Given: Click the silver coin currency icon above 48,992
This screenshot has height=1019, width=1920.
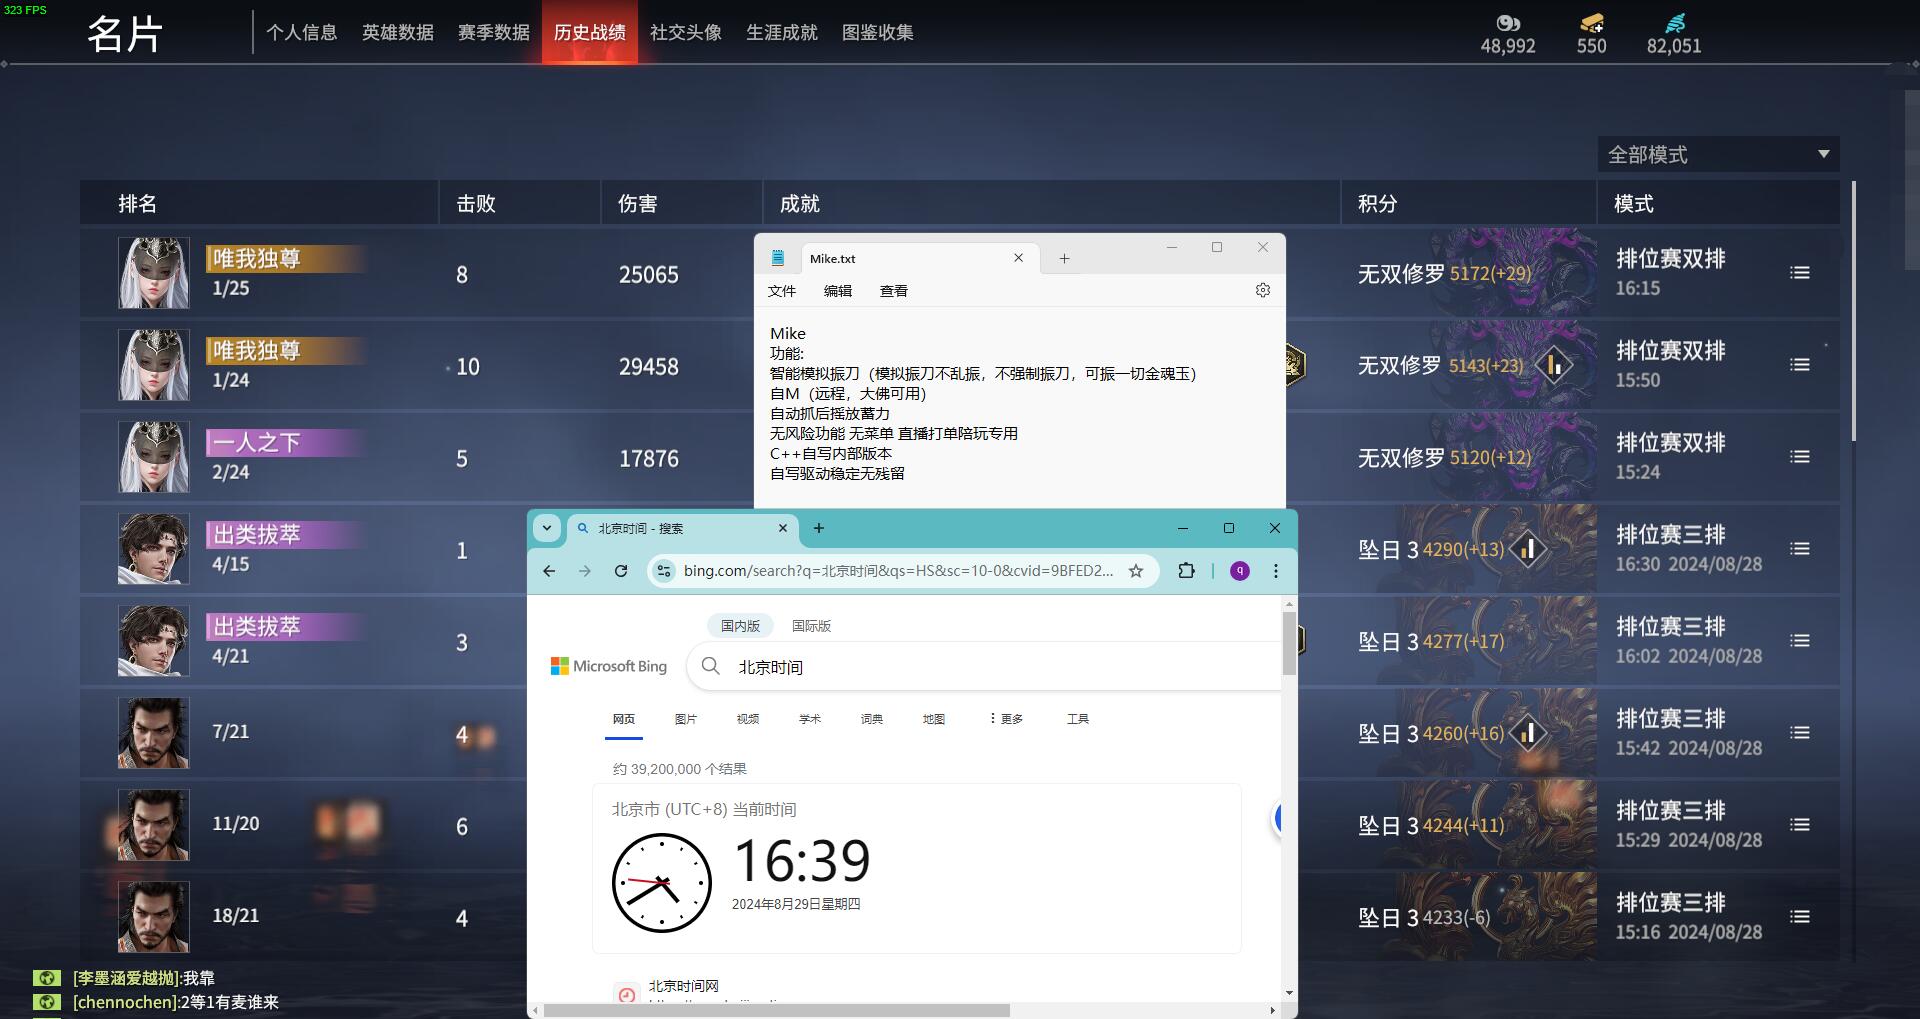Looking at the screenshot, I should coord(1508,23).
